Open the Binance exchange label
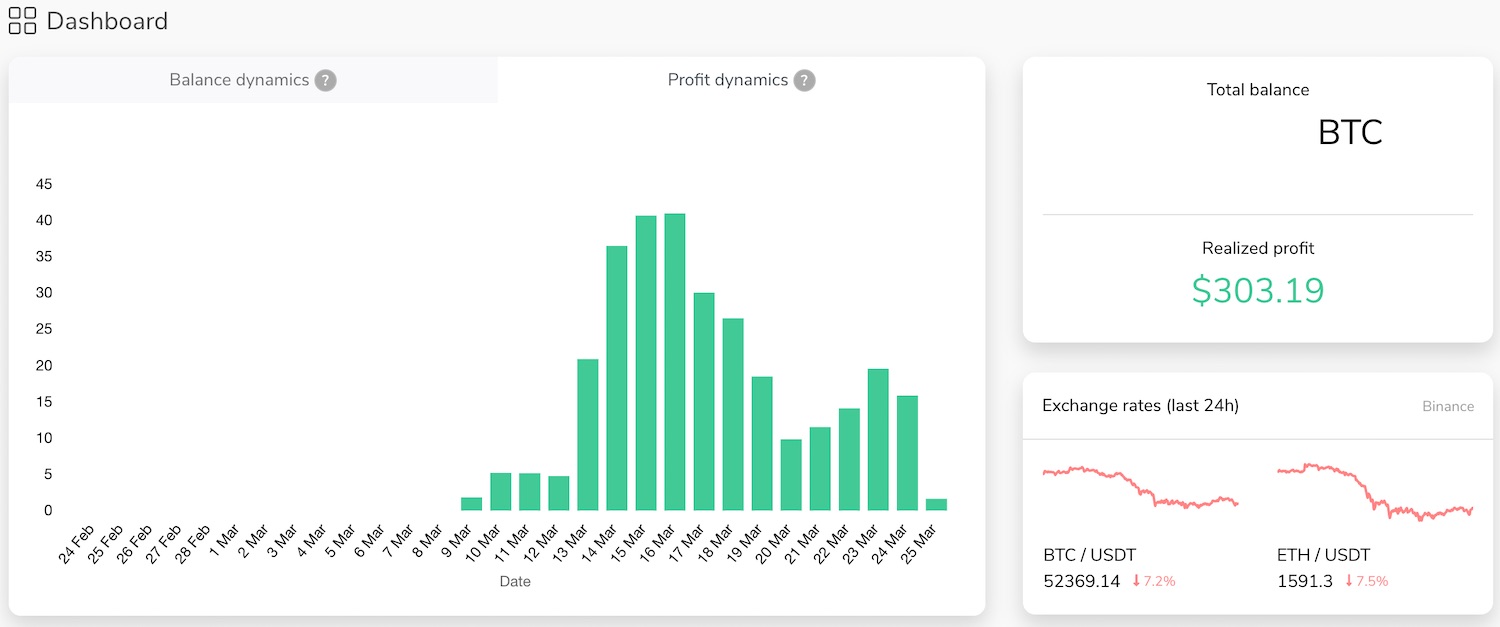Image resolution: width=1500 pixels, height=627 pixels. [x=1447, y=406]
